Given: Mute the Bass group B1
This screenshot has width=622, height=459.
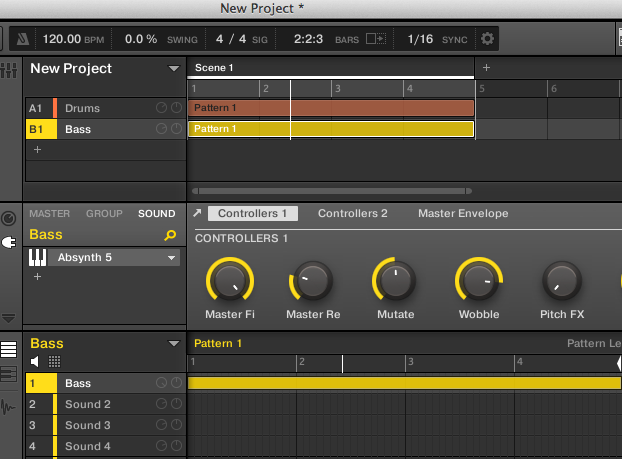Looking at the screenshot, I should [x=161, y=129].
